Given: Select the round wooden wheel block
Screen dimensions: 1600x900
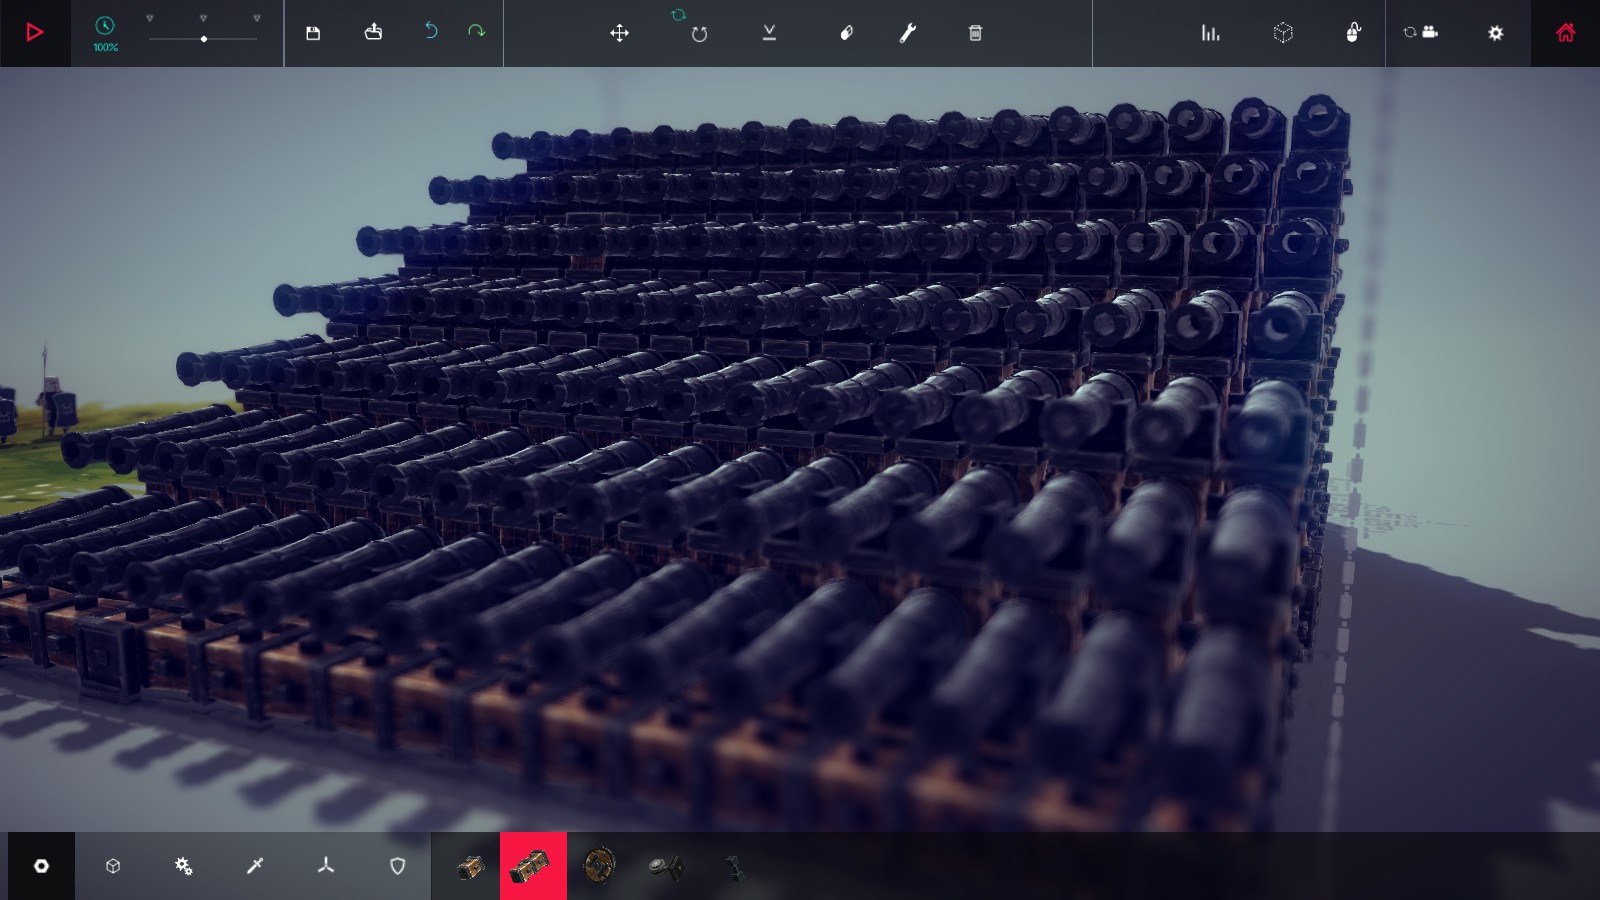Looking at the screenshot, I should coord(599,866).
